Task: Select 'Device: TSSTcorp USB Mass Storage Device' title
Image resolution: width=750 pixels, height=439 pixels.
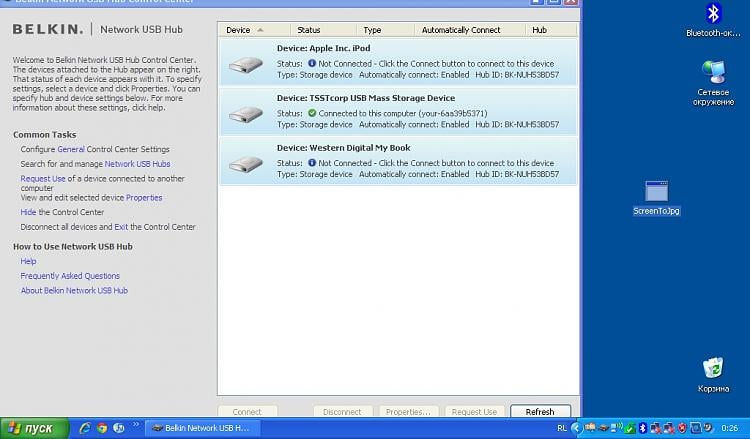Action: tap(366, 98)
